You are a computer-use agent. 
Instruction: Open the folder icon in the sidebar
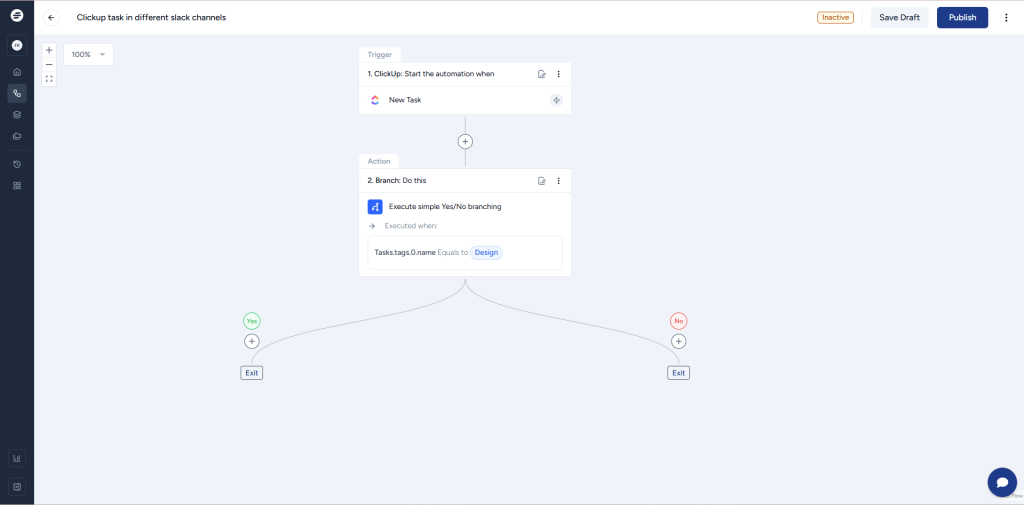click(x=17, y=136)
